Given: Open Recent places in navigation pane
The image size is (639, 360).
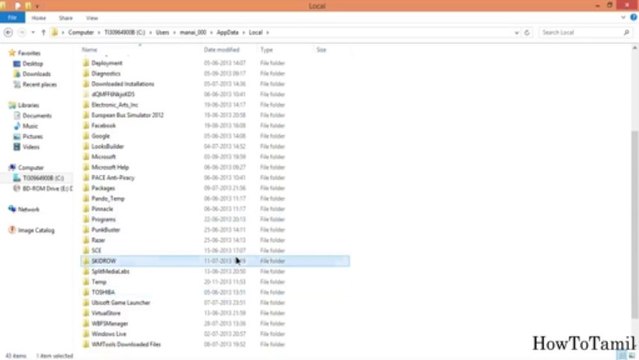Looking at the screenshot, I should point(40,84).
